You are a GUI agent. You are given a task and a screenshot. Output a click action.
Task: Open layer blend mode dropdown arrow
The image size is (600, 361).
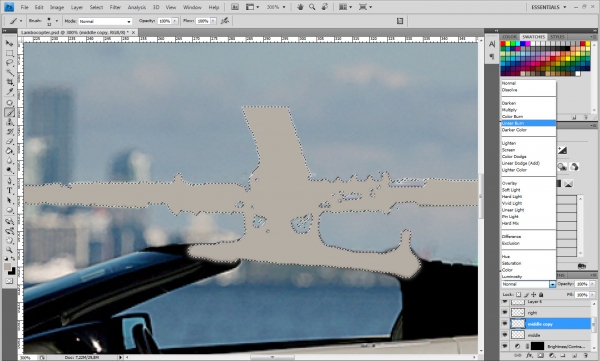pos(552,284)
